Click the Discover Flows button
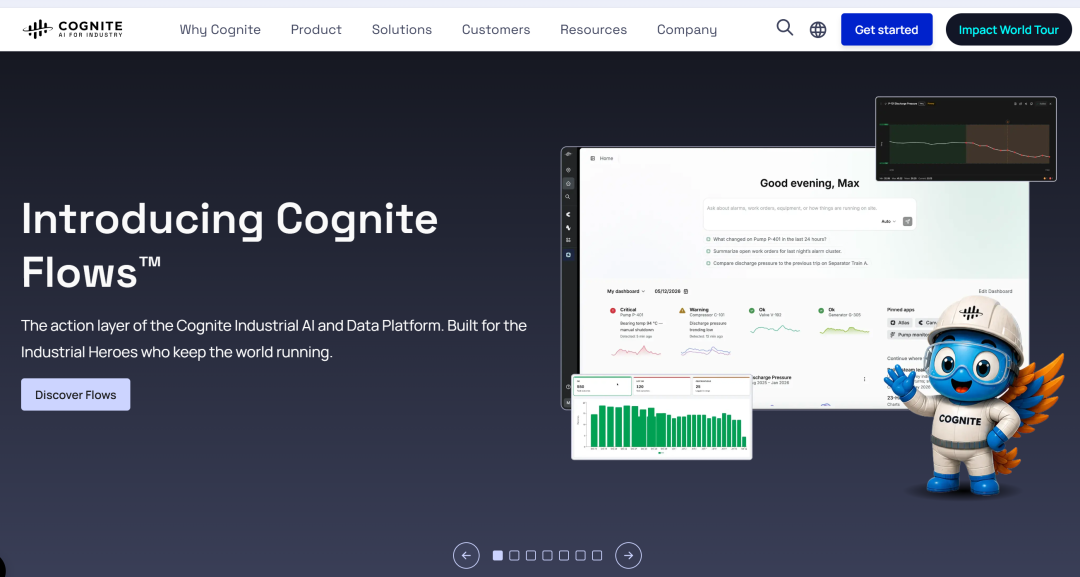 [76, 395]
